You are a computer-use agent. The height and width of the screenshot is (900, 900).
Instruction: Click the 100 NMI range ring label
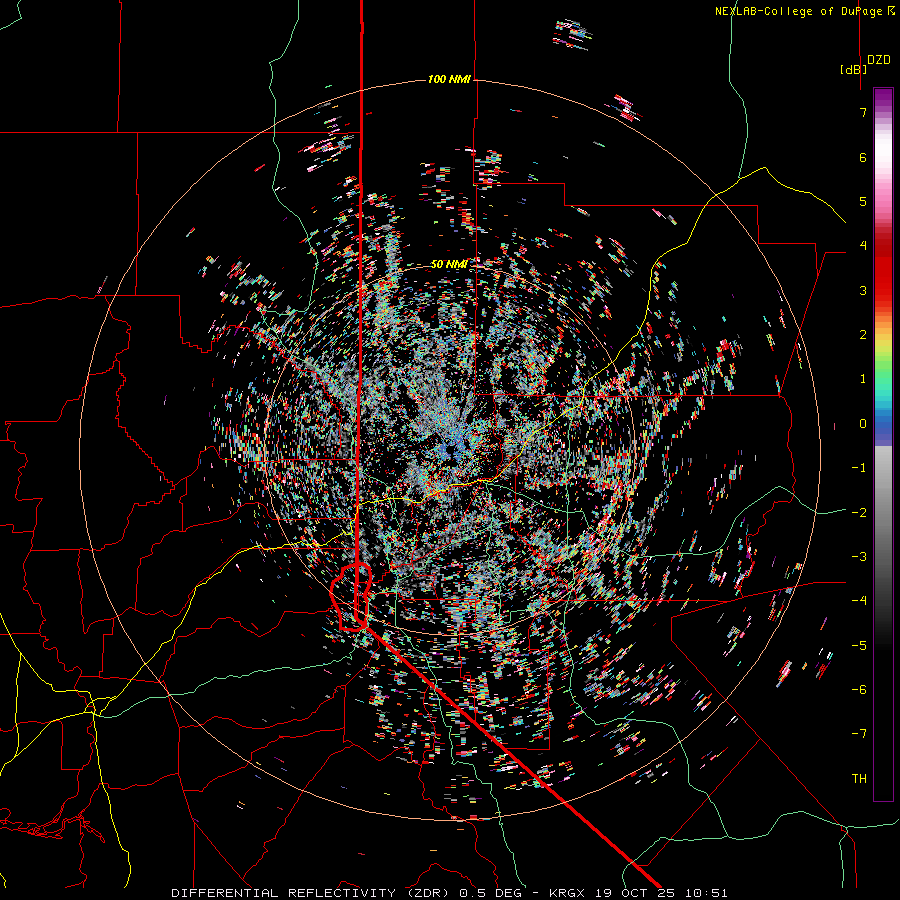click(449, 79)
